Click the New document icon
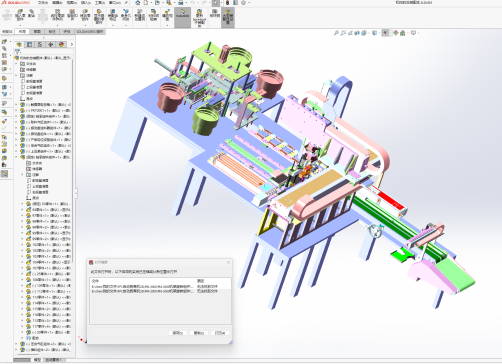Screen dimensions: 502x364 point(146,3)
